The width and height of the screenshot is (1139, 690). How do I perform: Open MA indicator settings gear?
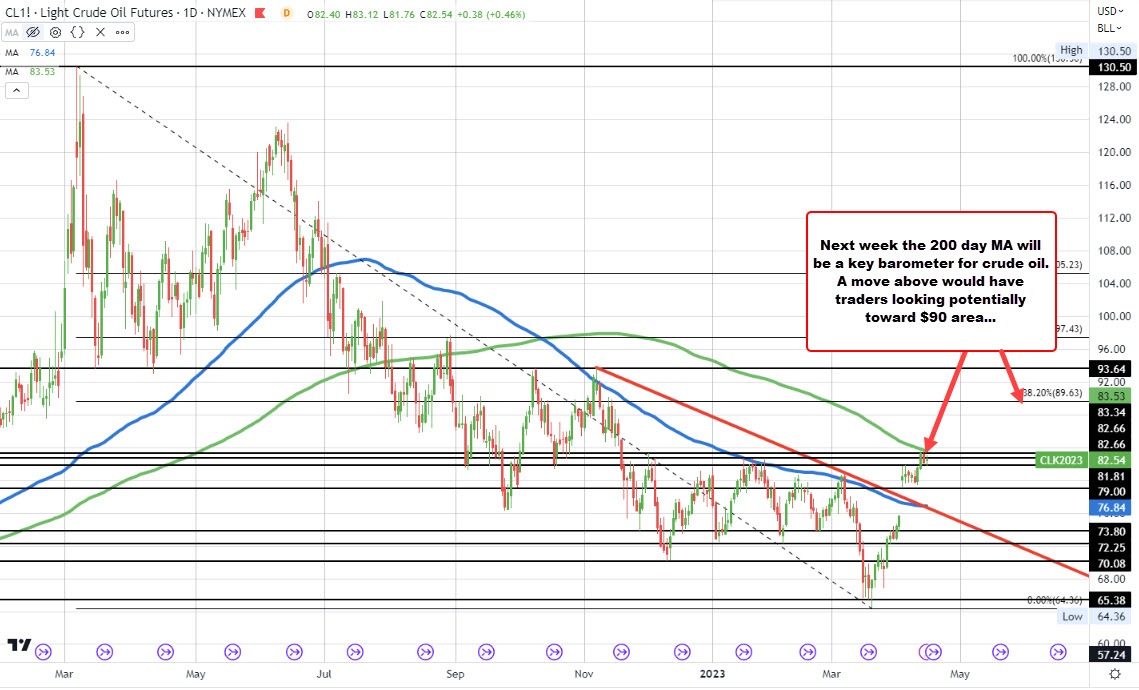[x=55, y=32]
